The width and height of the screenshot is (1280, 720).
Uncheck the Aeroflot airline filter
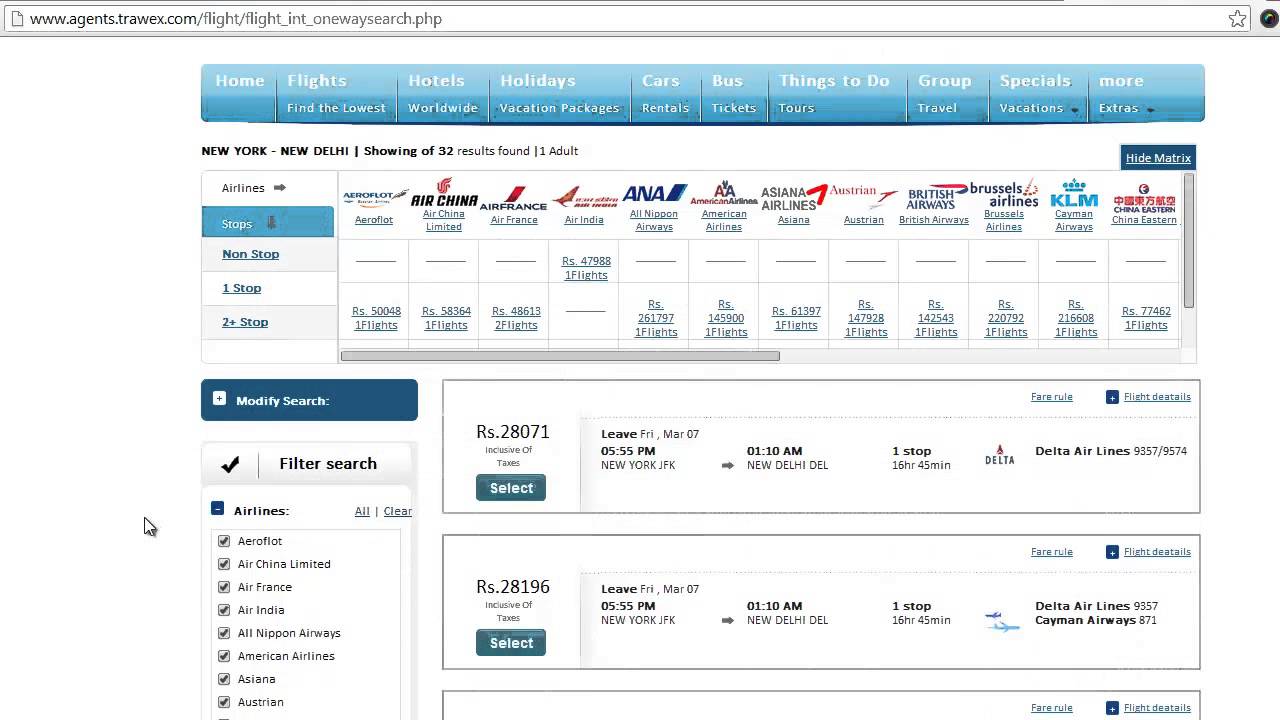click(x=224, y=541)
